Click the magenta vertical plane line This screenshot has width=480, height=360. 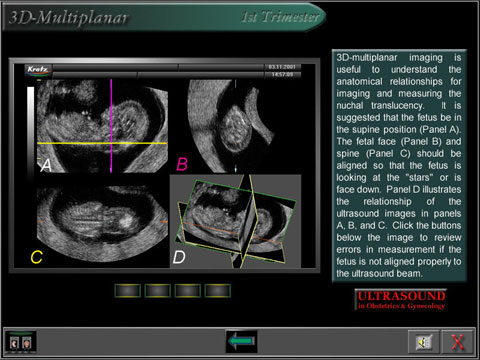coord(111,126)
